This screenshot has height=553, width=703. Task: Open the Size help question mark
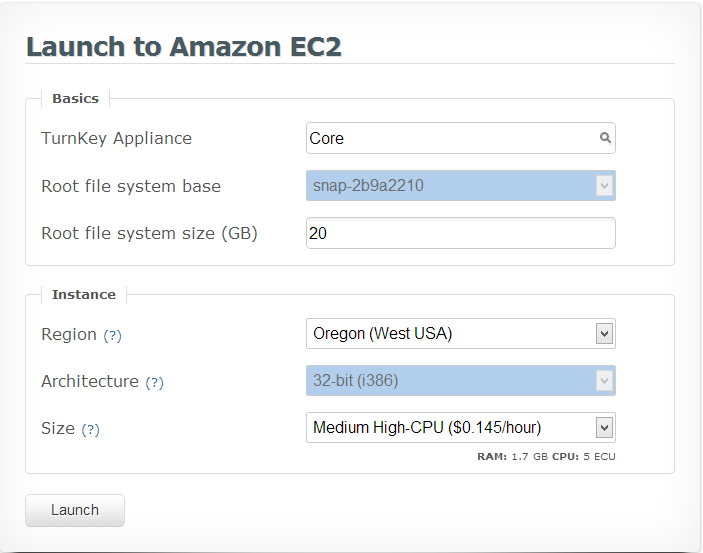click(x=90, y=429)
